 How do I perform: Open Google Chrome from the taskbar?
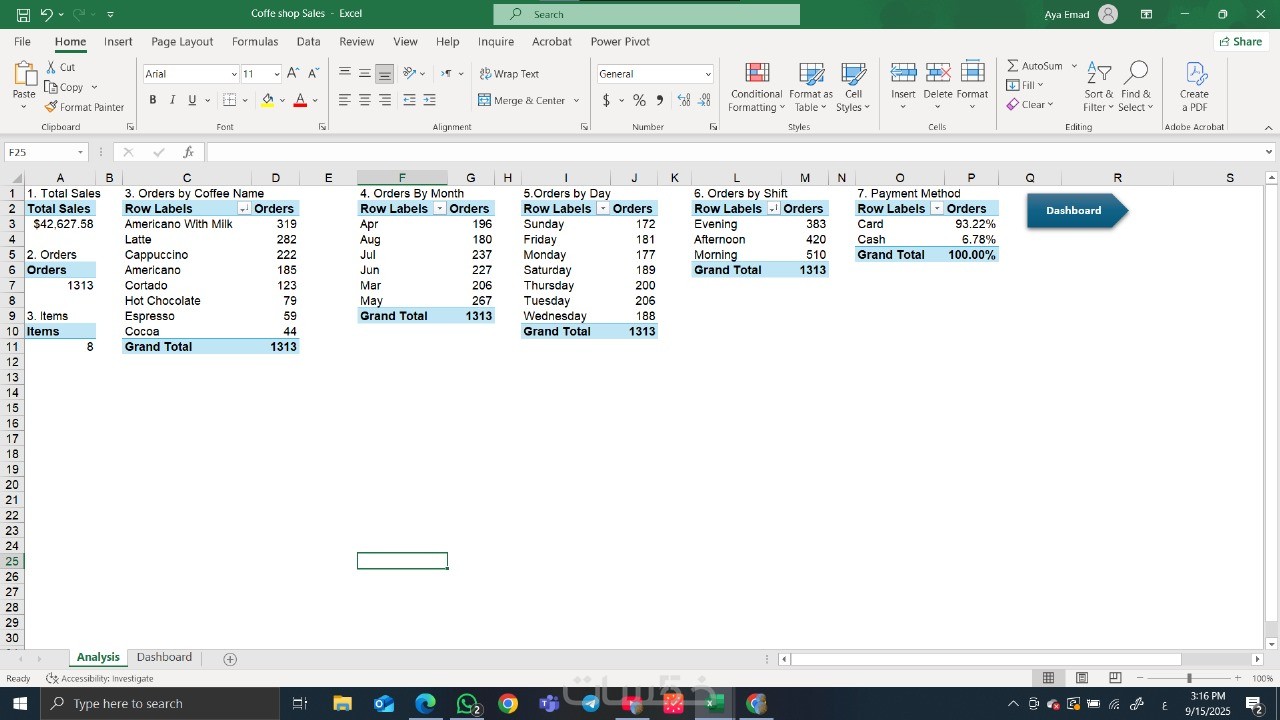coord(508,704)
